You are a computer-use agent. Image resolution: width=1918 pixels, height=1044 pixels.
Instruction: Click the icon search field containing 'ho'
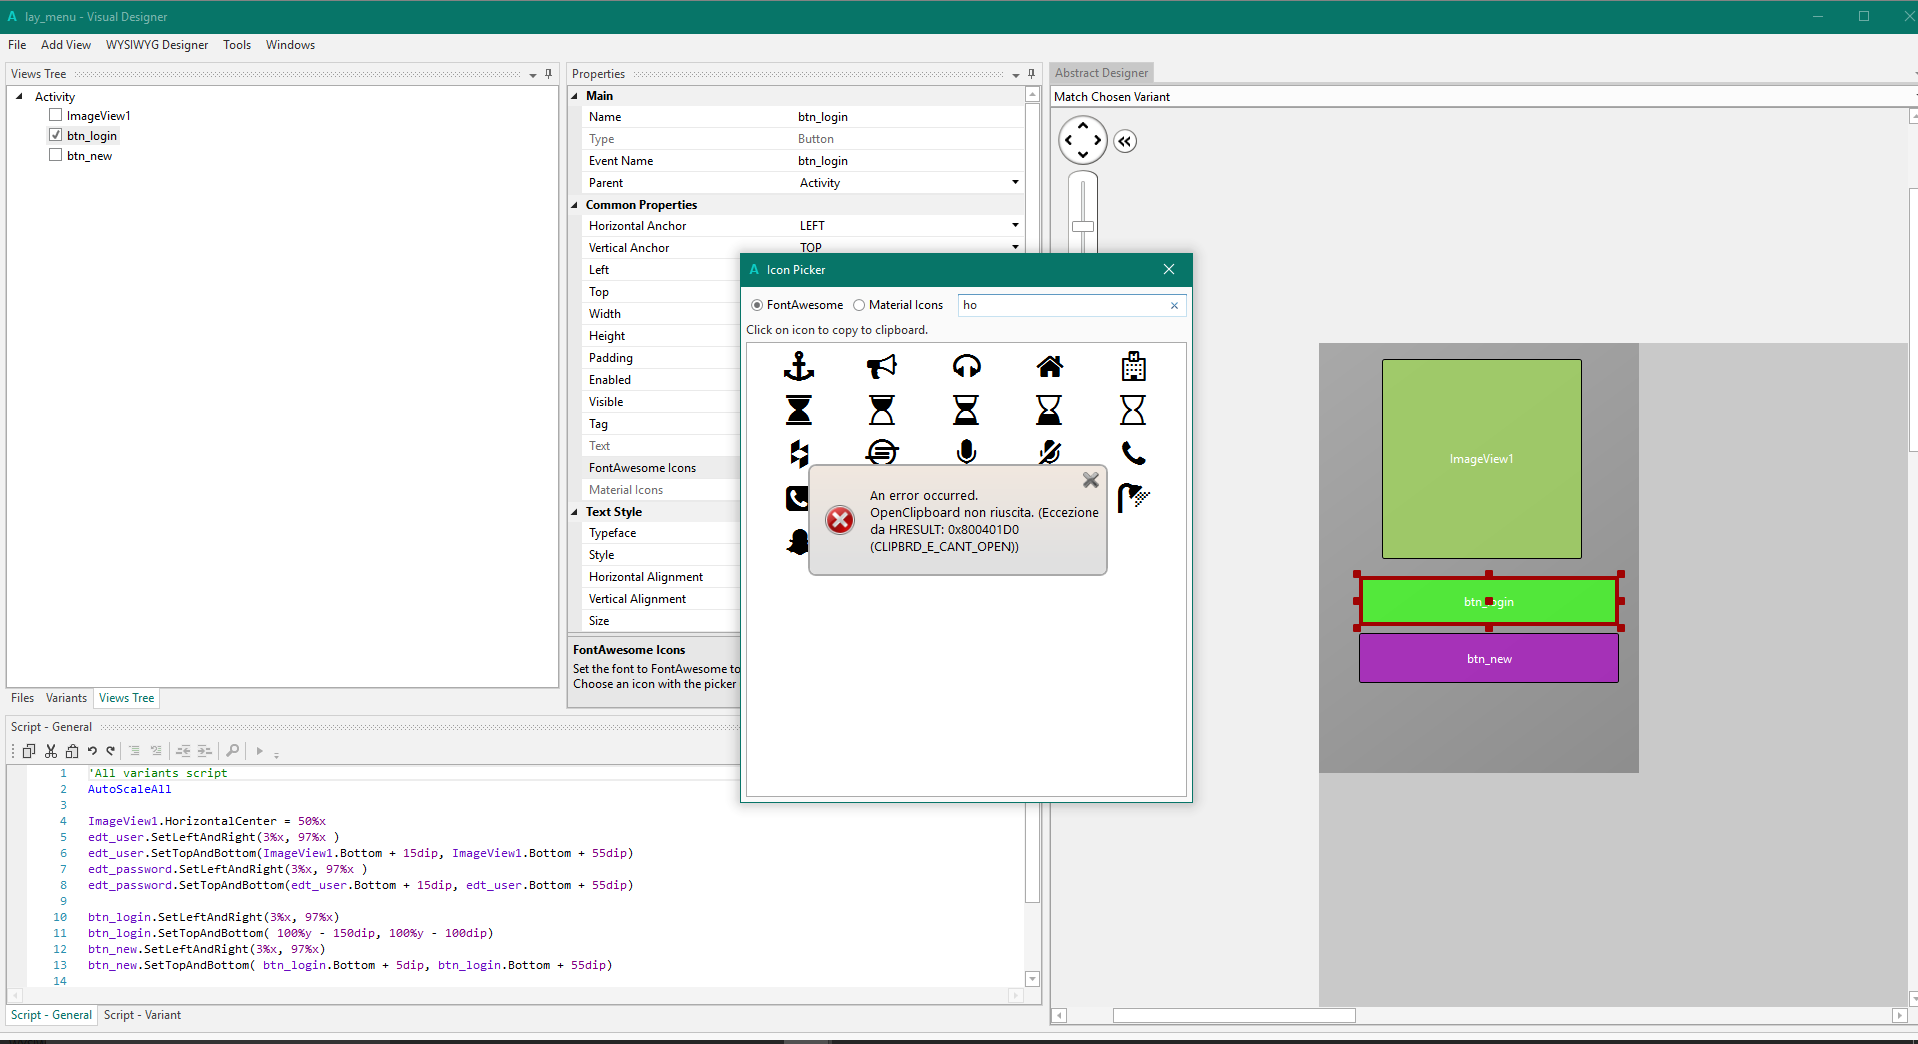click(x=1060, y=306)
